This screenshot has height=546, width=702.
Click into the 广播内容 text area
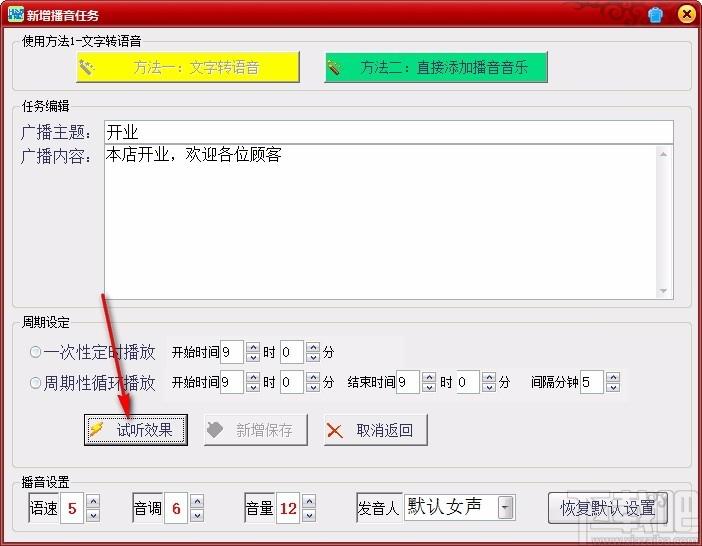(381, 222)
